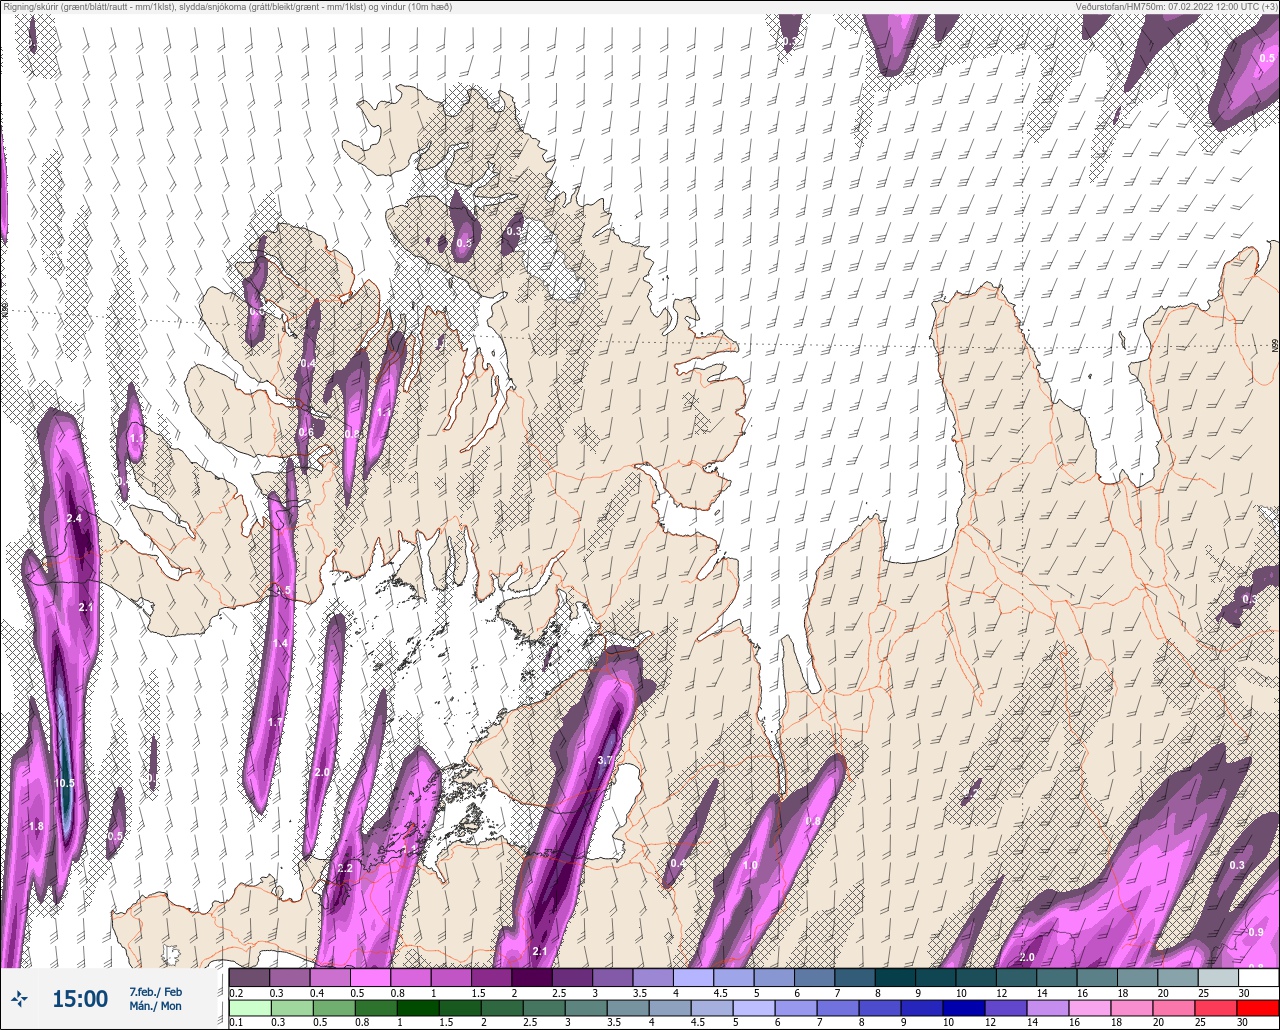Click the bright pink 0.5 snow legend swatch
Viewport: 1280px width, 1030px height.
coord(370,977)
